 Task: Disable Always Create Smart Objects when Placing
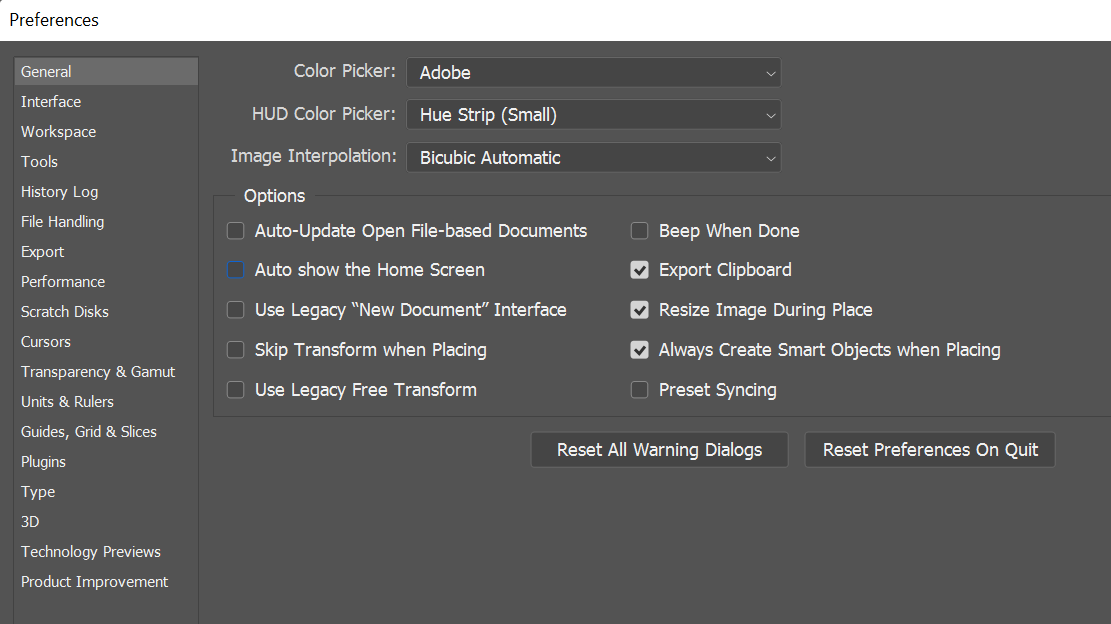(639, 350)
